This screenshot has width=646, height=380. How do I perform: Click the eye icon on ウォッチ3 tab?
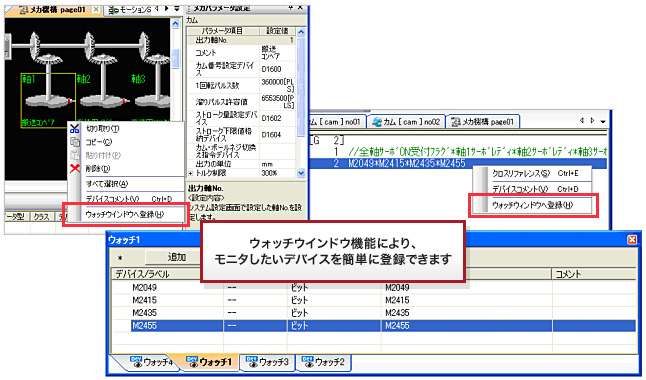tap(252, 361)
